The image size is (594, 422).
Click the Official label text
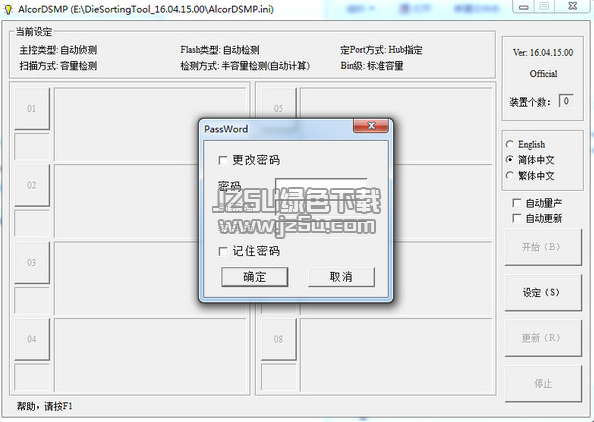pos(543,73)
